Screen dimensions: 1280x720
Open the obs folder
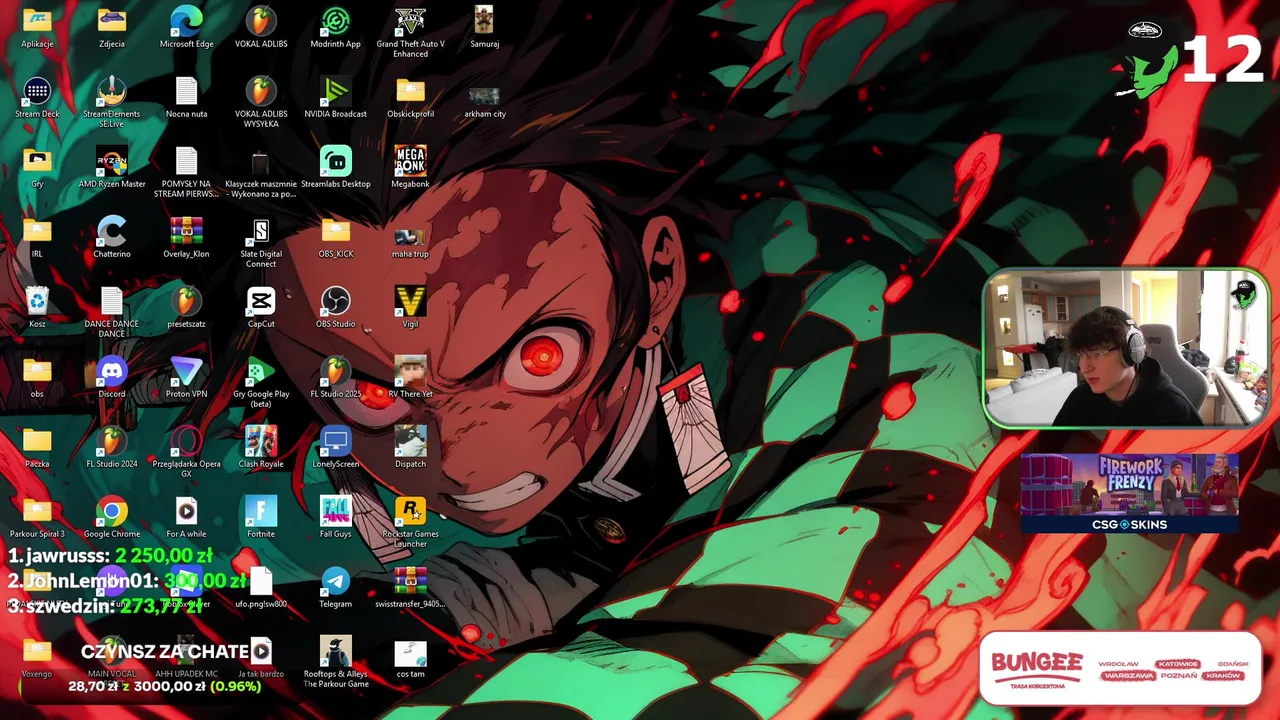37,378
